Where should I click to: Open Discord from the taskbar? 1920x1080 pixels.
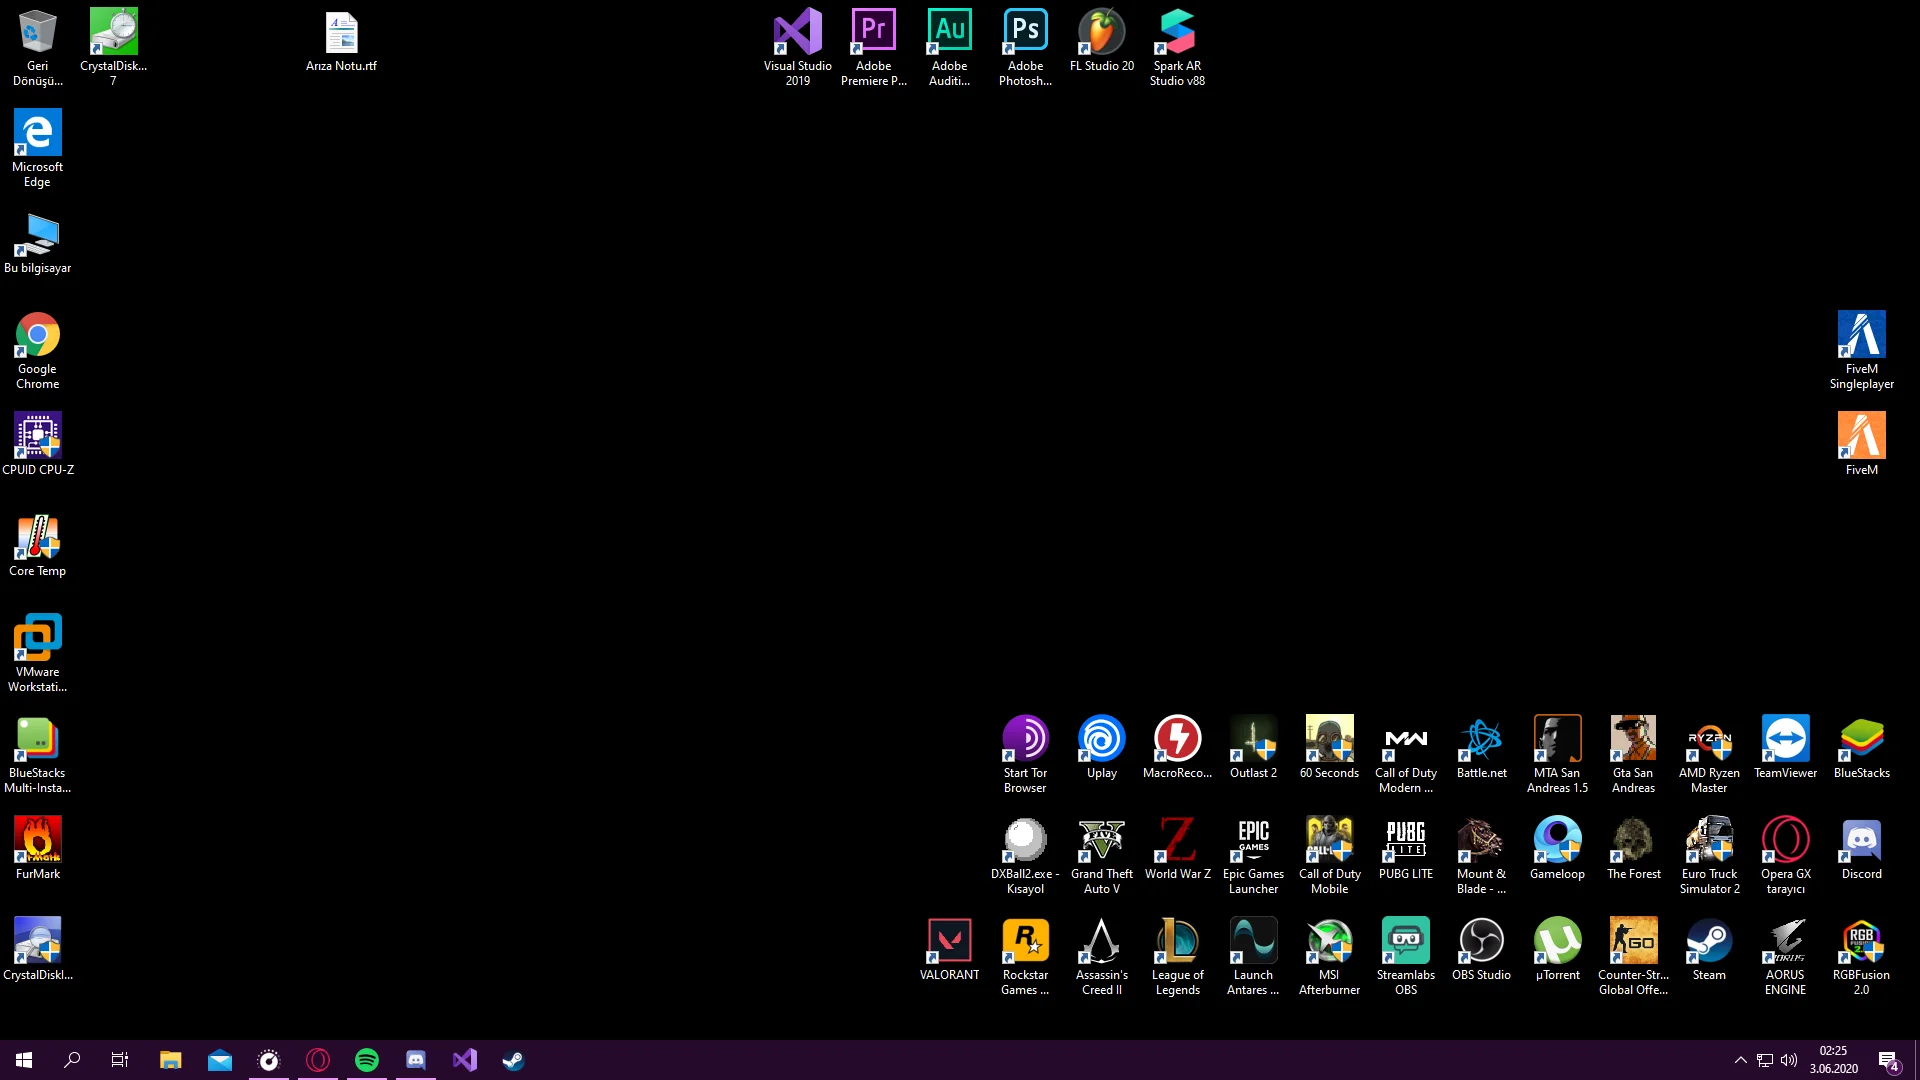point(416,1059)
